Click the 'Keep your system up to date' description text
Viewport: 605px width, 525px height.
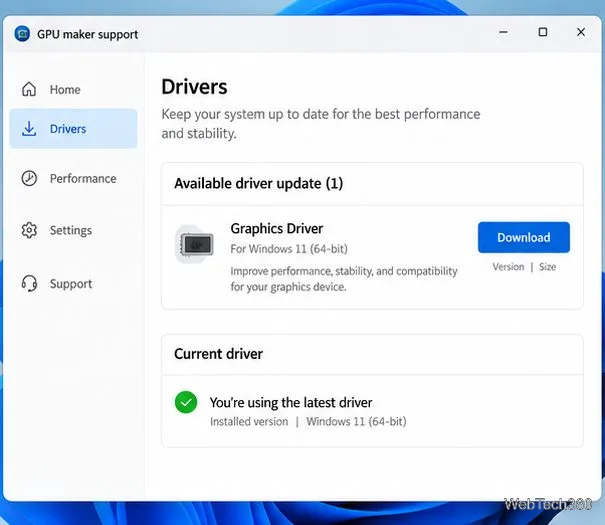[x=321, y=124]
